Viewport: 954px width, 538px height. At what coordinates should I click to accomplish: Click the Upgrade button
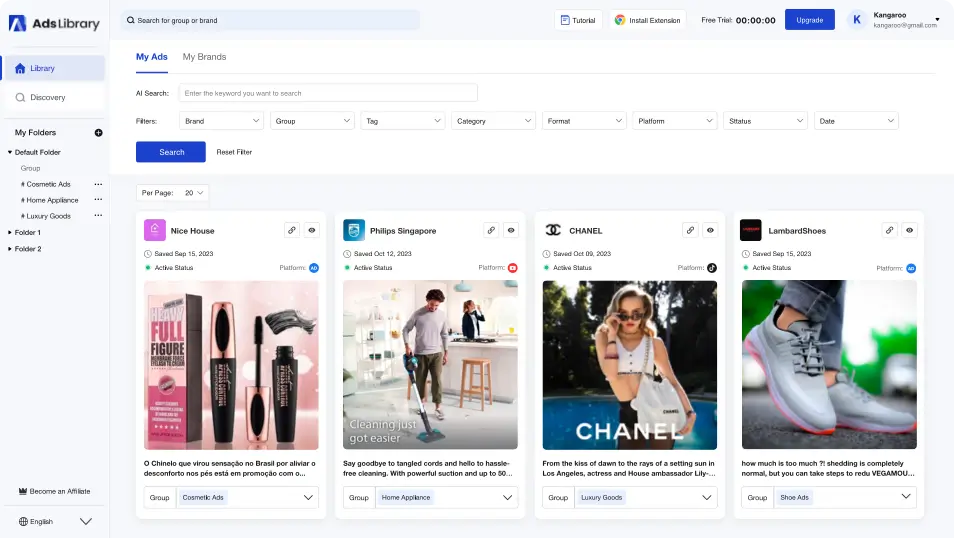809,20
